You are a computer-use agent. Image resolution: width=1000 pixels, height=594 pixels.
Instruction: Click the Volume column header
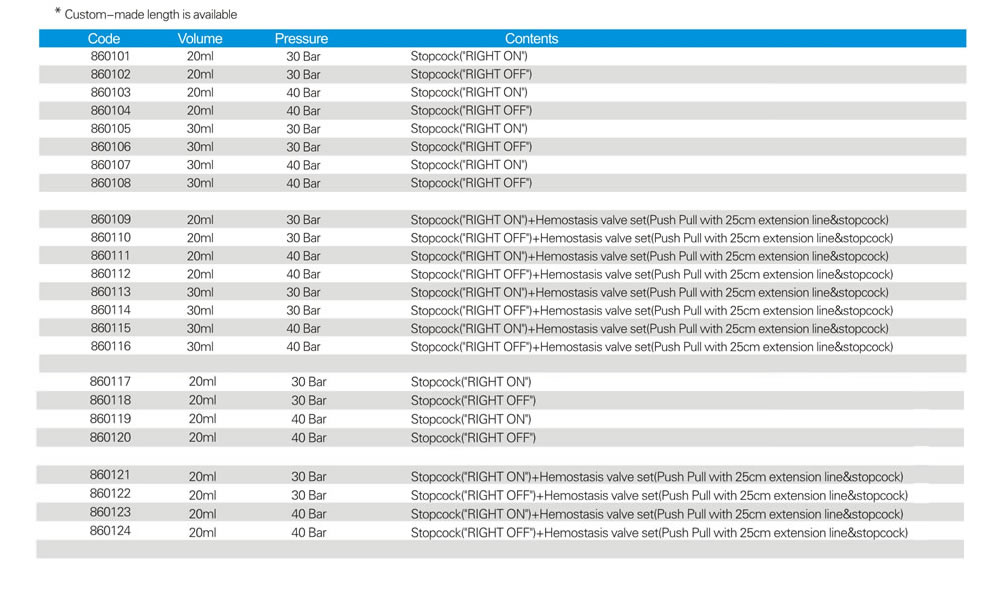pyautogui.click(x=200, y=39)
